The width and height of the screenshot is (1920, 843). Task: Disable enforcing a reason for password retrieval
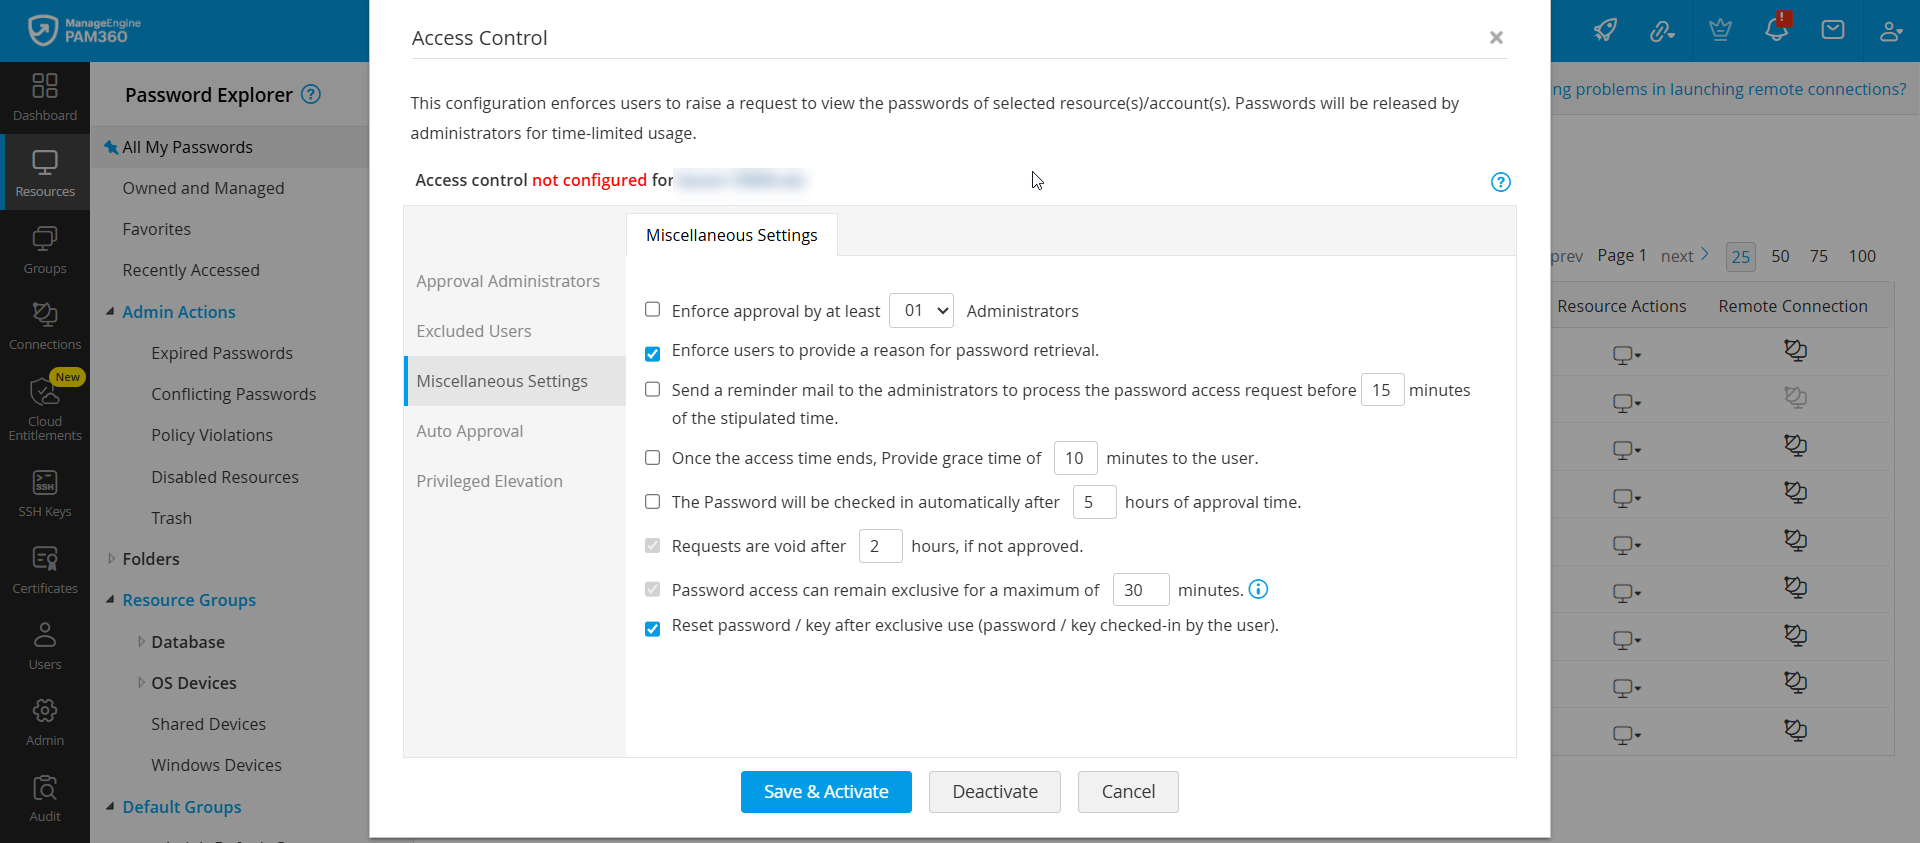click(x=653, y=352)
